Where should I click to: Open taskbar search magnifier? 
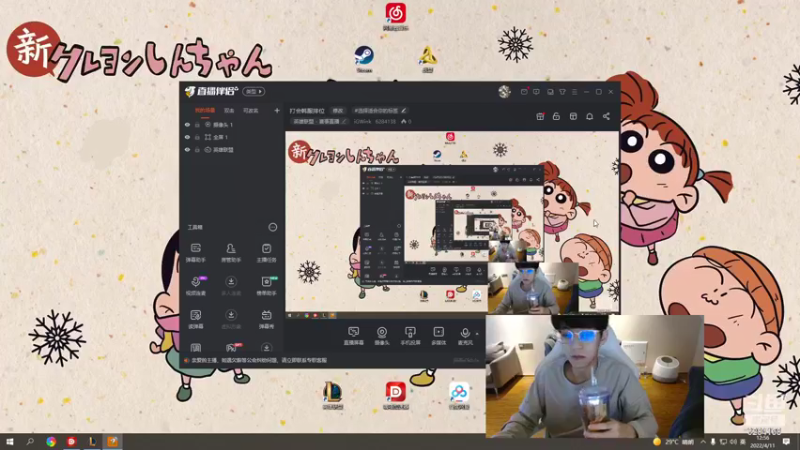[x=30, y=441]
